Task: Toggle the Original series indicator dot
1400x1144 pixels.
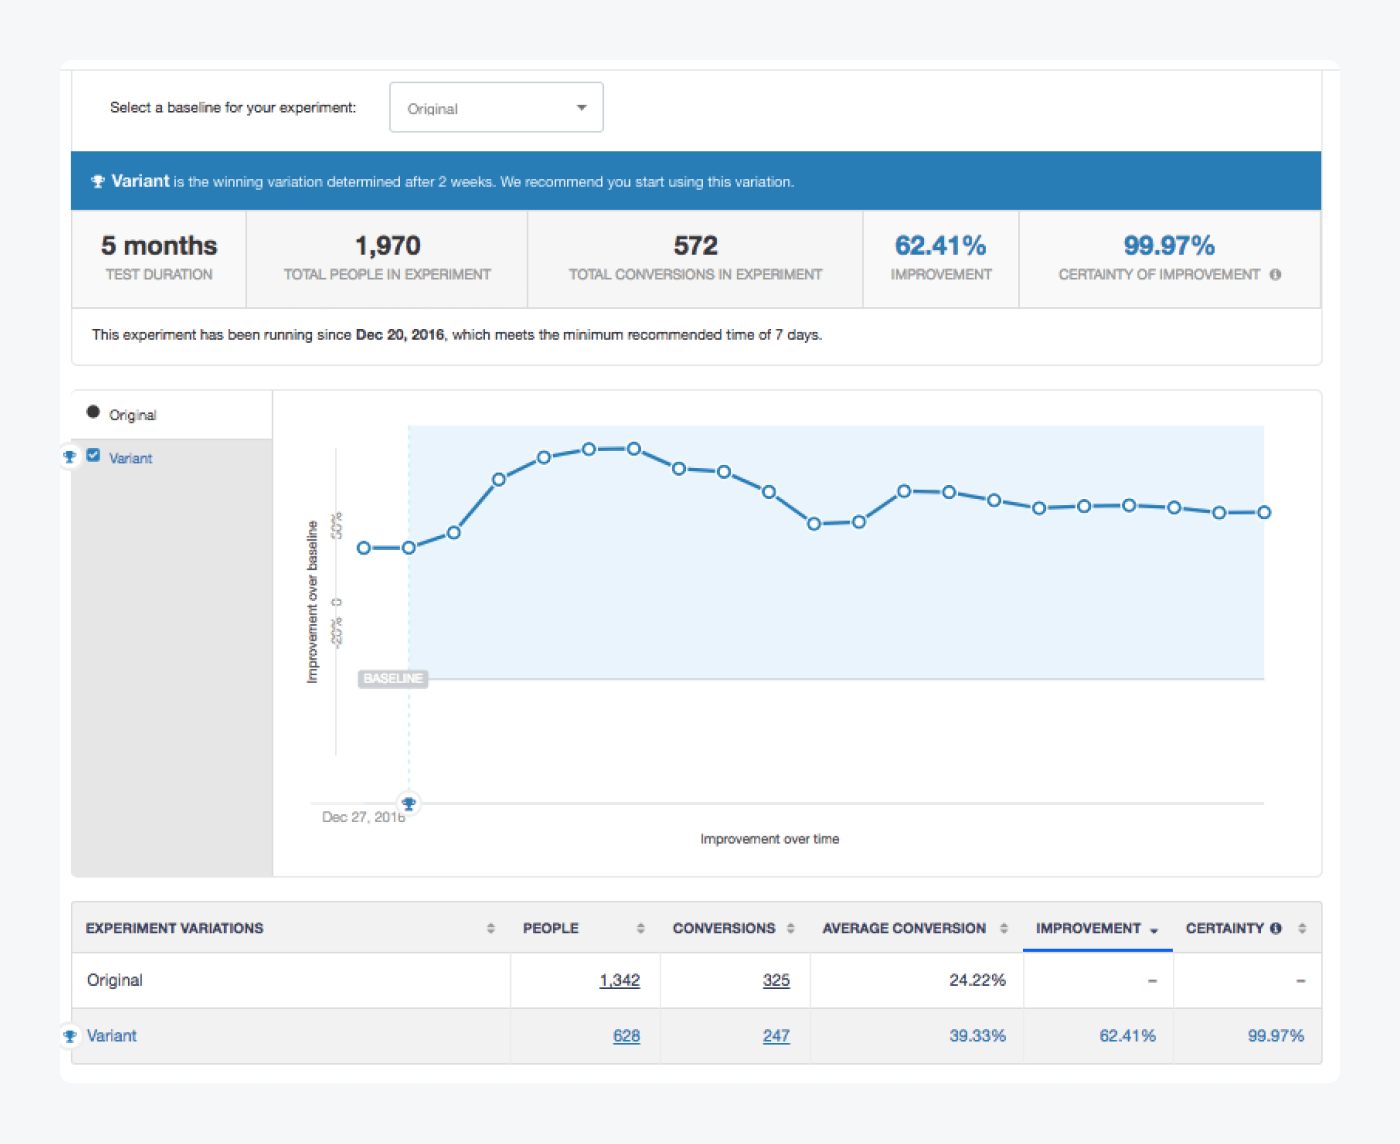Action: pos(93,411)
